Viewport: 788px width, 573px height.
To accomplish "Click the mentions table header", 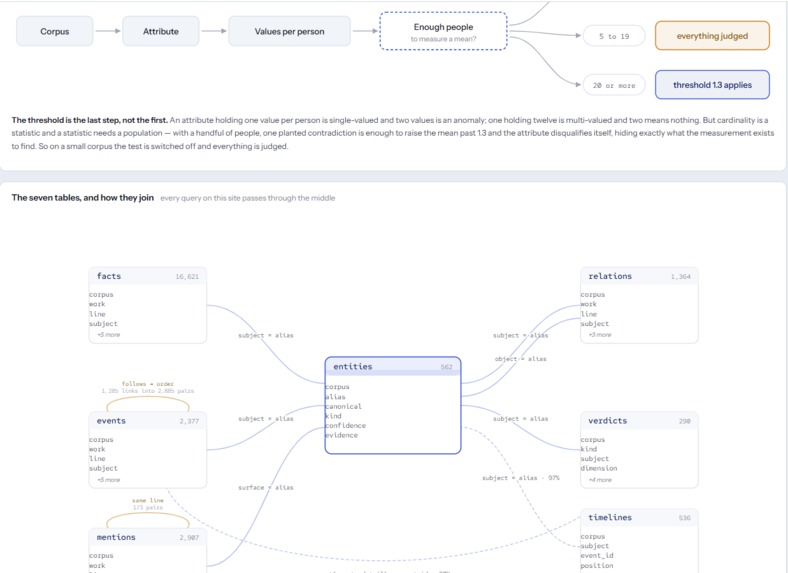I will coord(148,537).
